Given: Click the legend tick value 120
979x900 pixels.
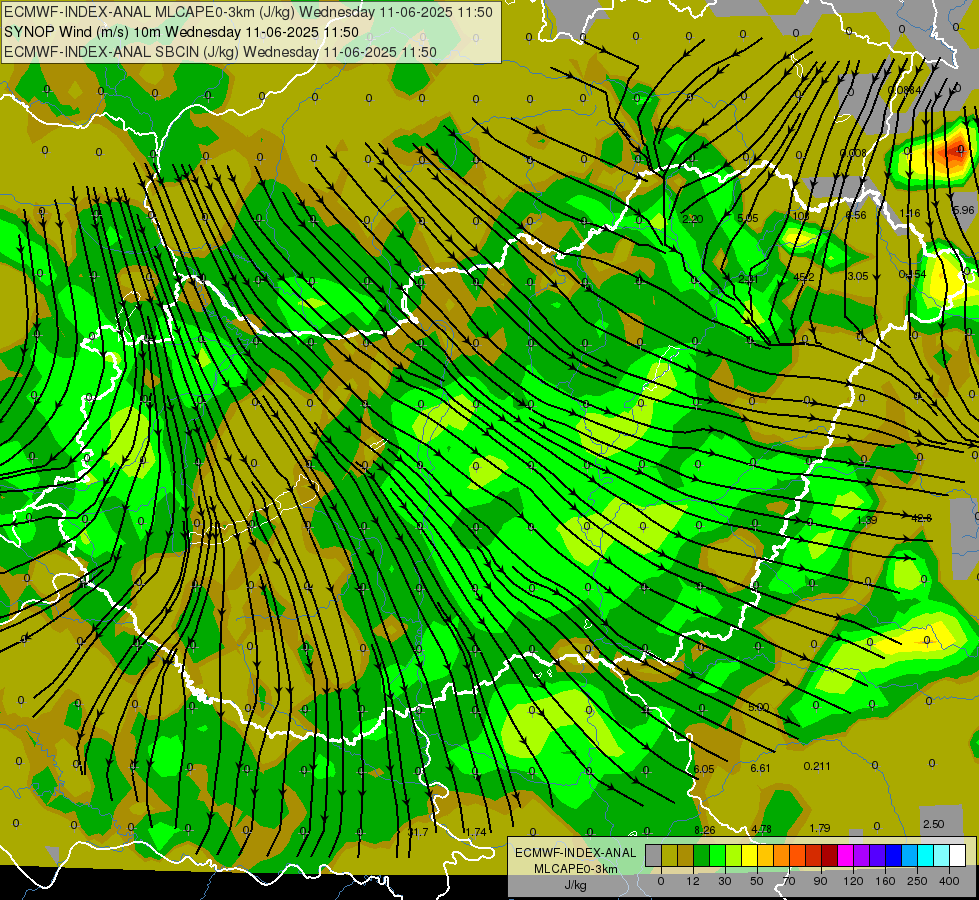Looking at the screenshot, I should [x=853, y=881].
